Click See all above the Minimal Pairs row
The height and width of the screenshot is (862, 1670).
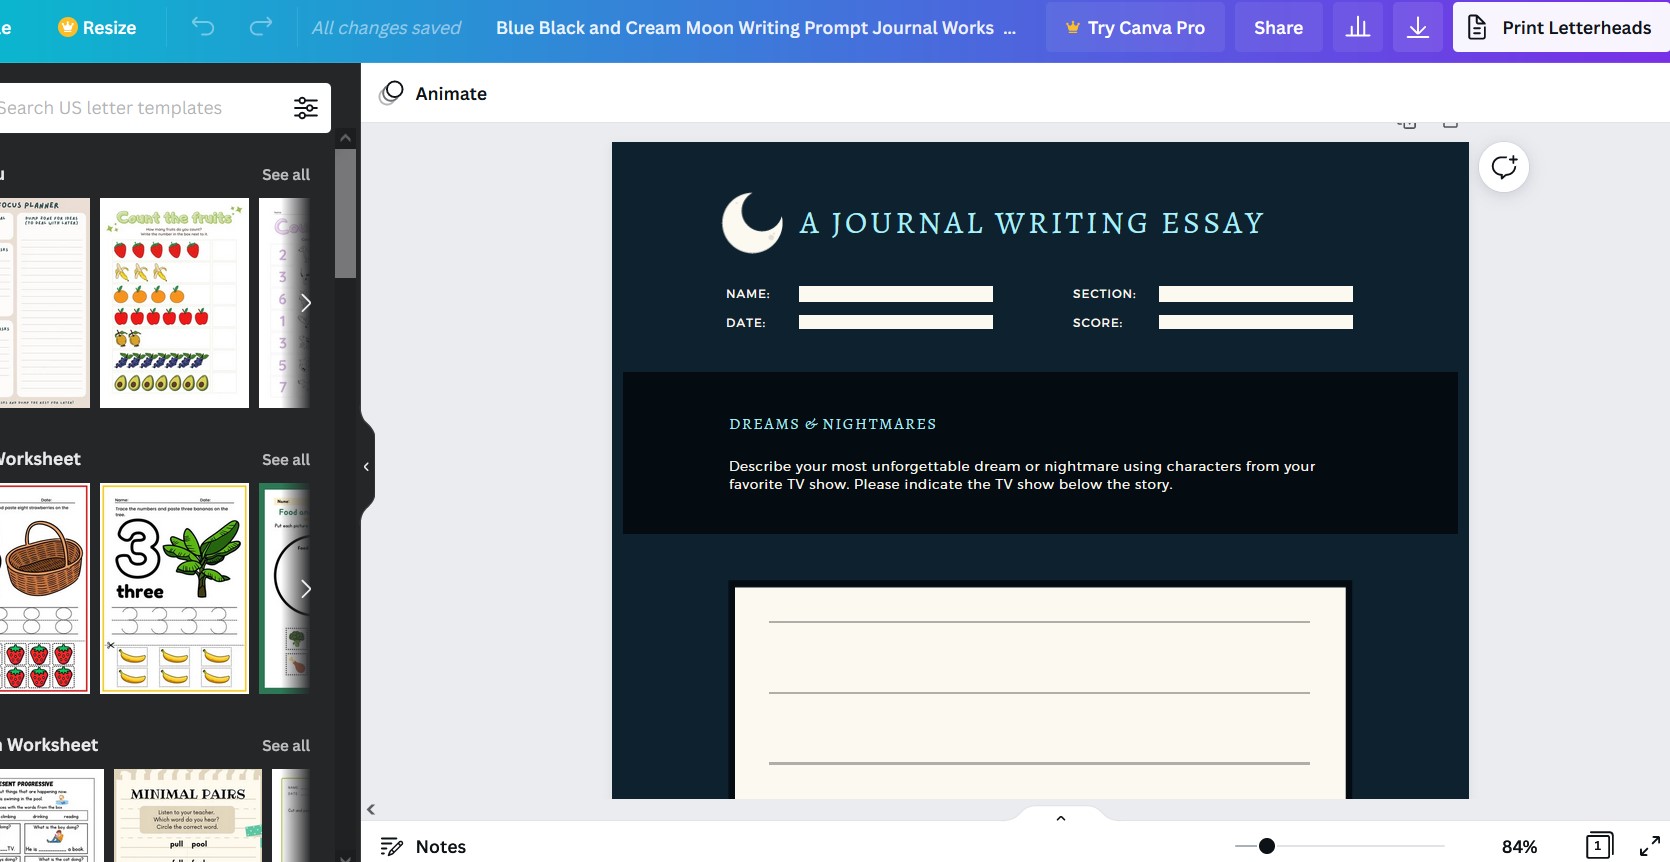286,745
